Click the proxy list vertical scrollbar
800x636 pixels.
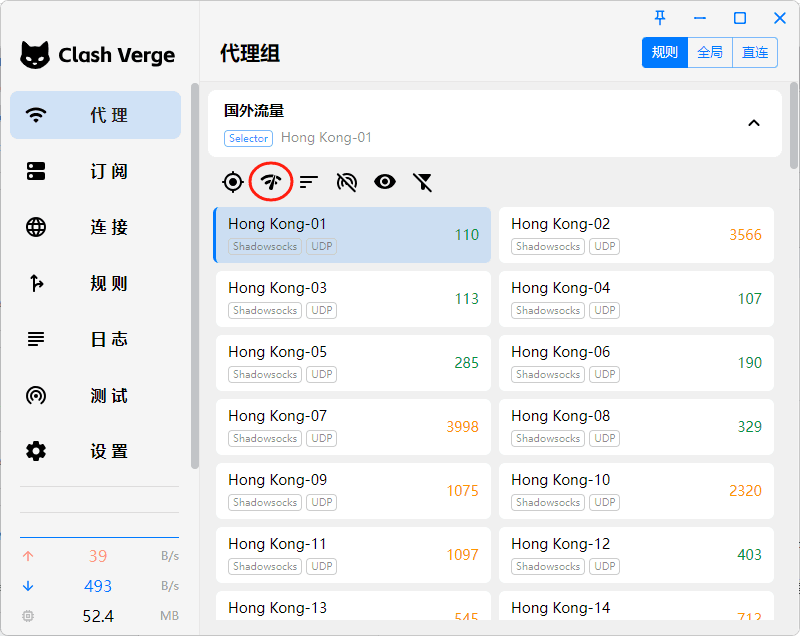794,130
